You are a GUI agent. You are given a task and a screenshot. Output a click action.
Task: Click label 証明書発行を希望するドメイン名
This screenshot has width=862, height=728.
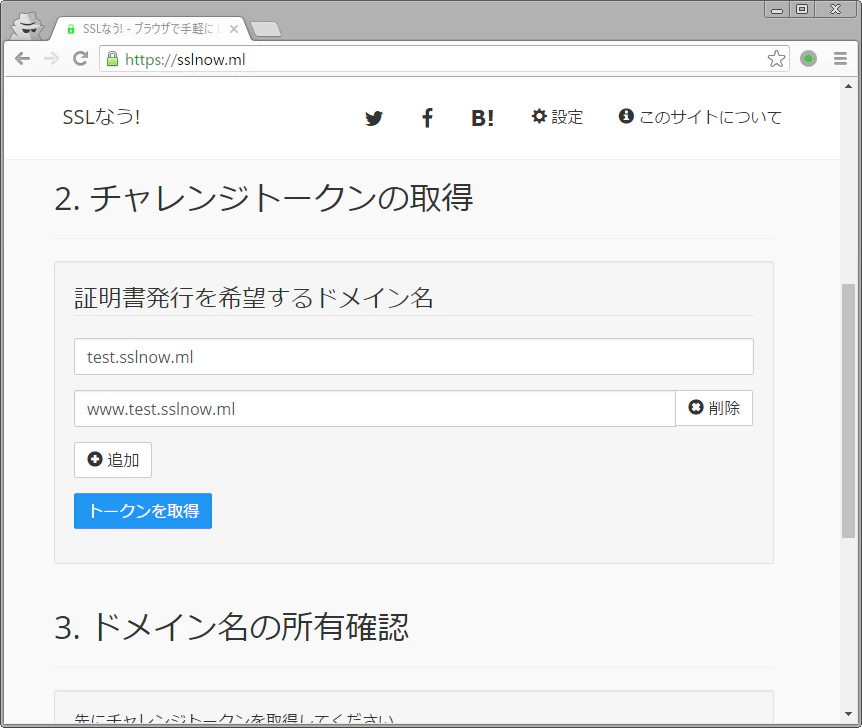point(253,298)
